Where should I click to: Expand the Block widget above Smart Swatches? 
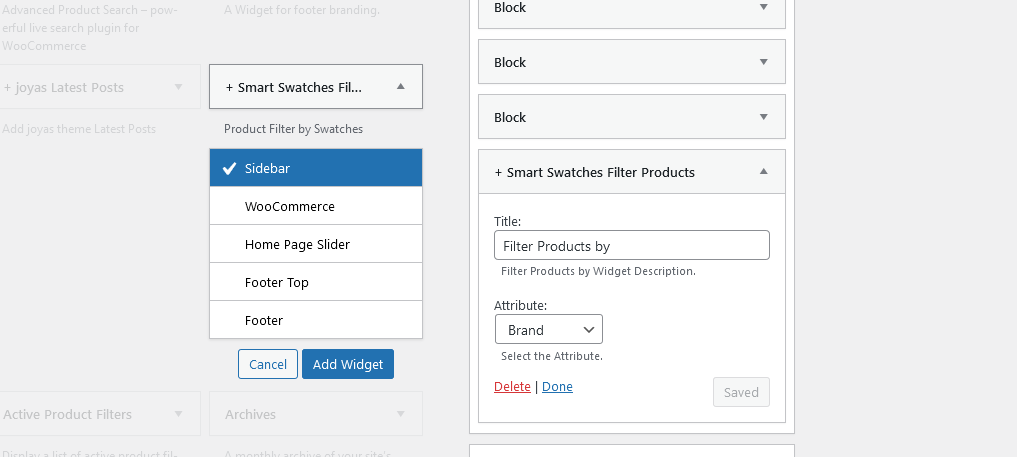click(764, 117)
